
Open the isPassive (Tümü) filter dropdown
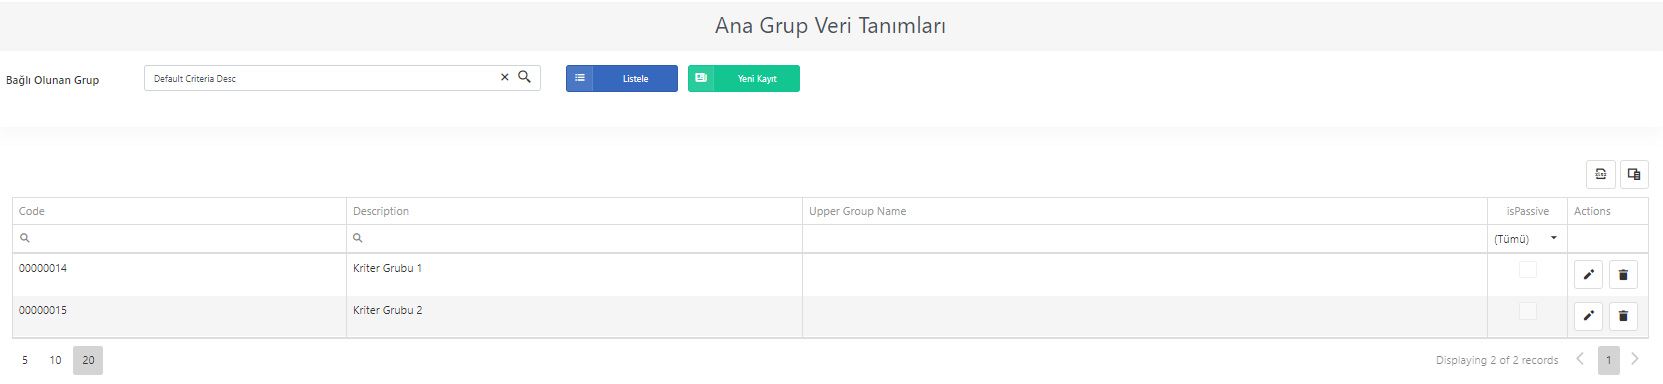click(x=1527, y=239)
